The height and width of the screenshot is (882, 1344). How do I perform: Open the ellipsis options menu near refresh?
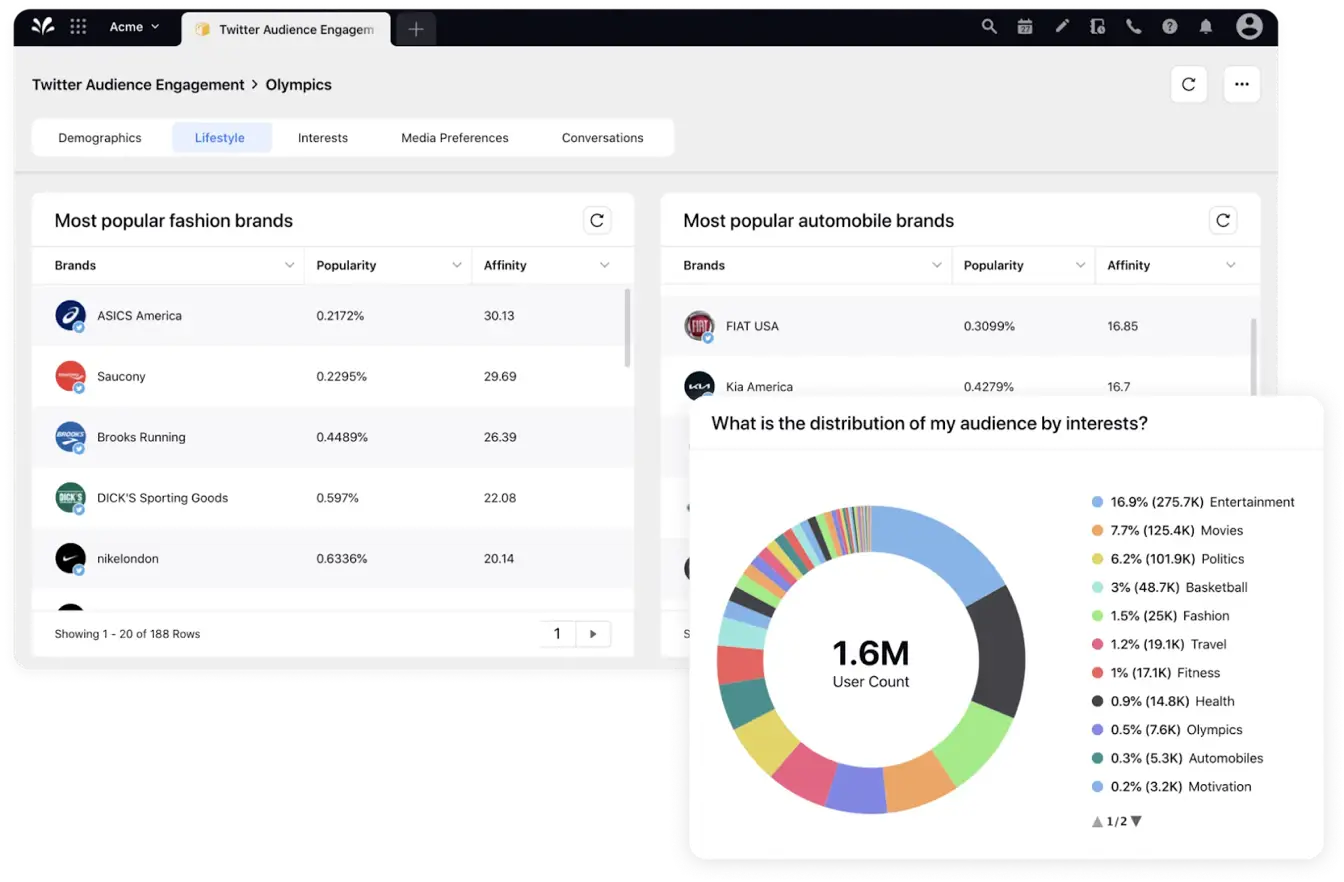[x=1242, y=84]
